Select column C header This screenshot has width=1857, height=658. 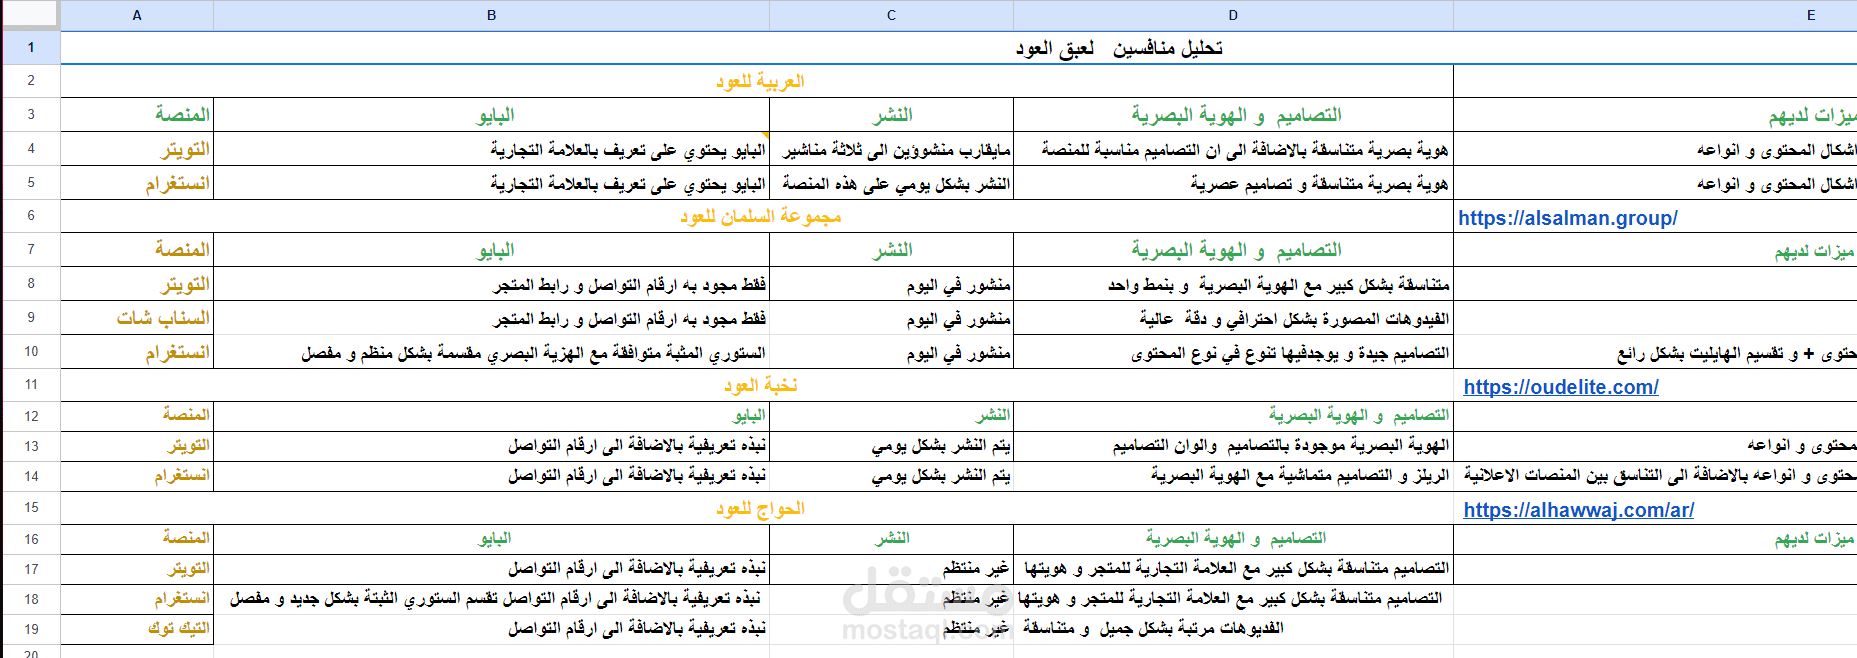pos(891,15)
